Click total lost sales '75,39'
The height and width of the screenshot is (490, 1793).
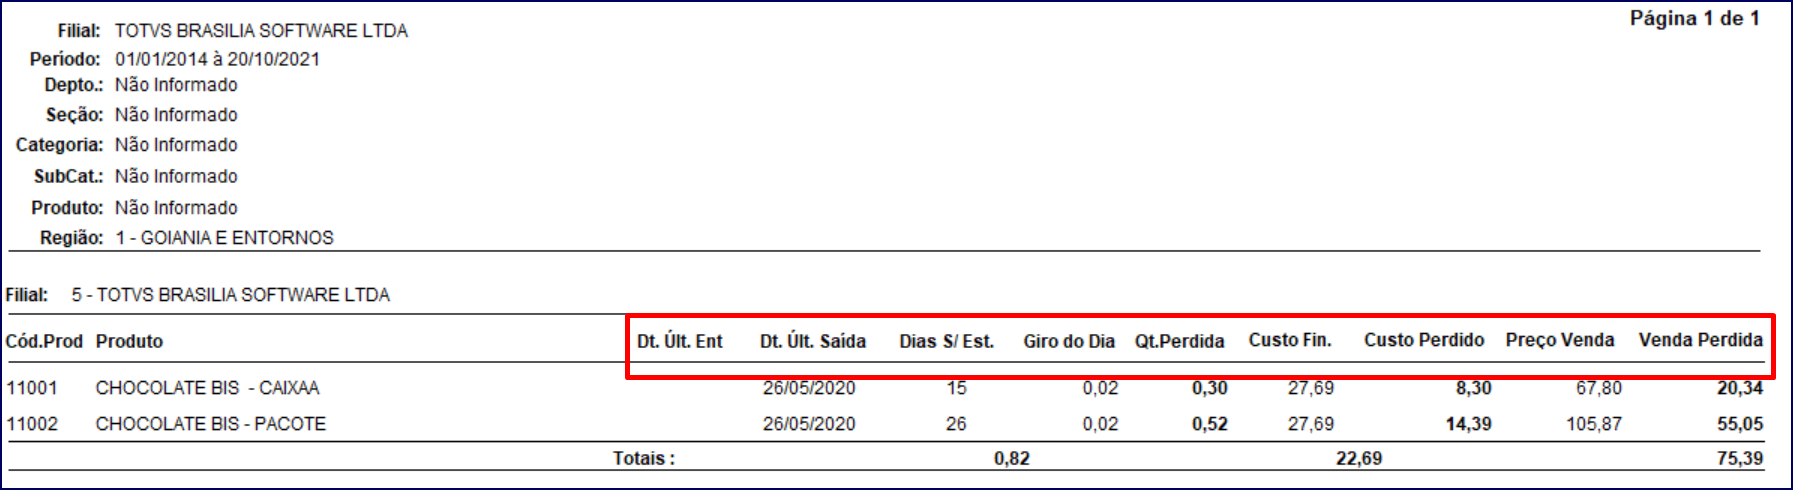pyautogui.click(x=1740, y=459)
